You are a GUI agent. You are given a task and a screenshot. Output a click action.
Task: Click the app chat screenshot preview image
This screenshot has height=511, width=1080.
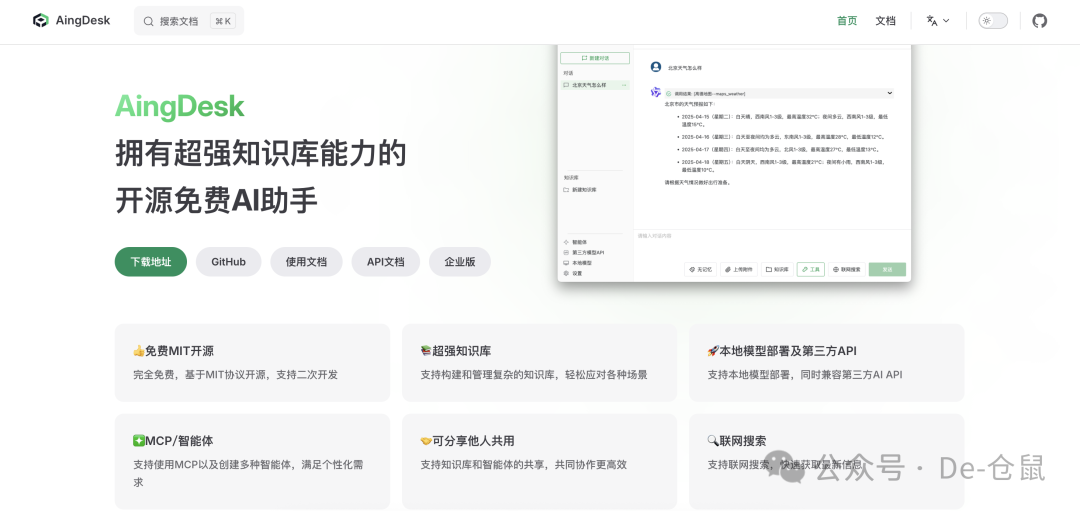point(734,163)
